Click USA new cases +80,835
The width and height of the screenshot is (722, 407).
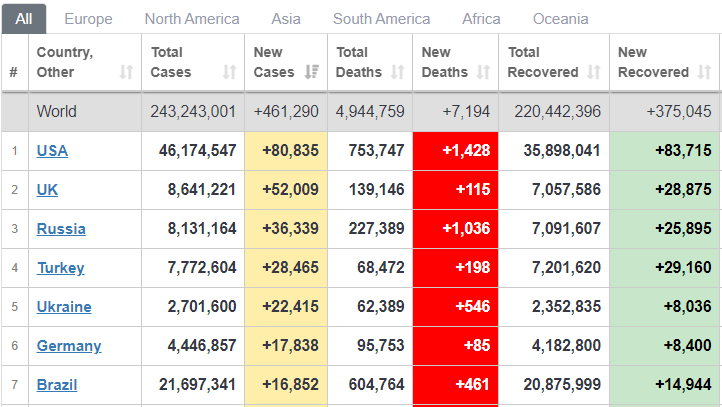pos(290,151)
